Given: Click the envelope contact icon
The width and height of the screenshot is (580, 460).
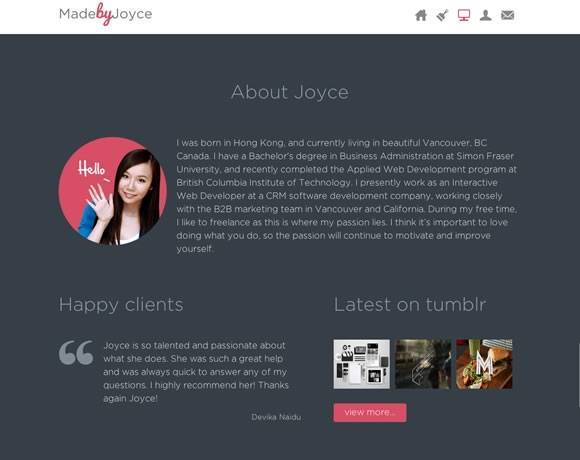Looking at the screenshot, I should [x=508, y=15].
